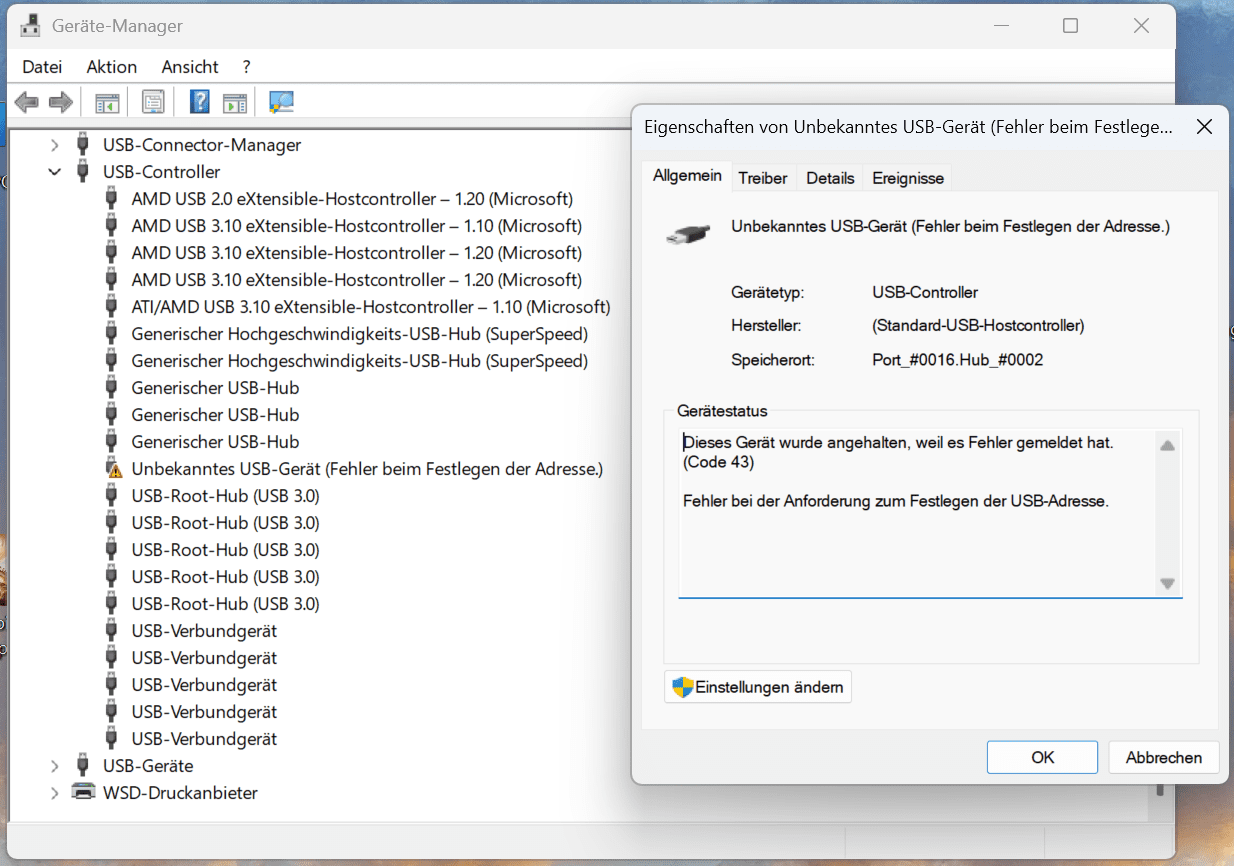Collapse the USB-Controller node
The height and width of the screenshot is (866, 1234).
coord(55,172)
